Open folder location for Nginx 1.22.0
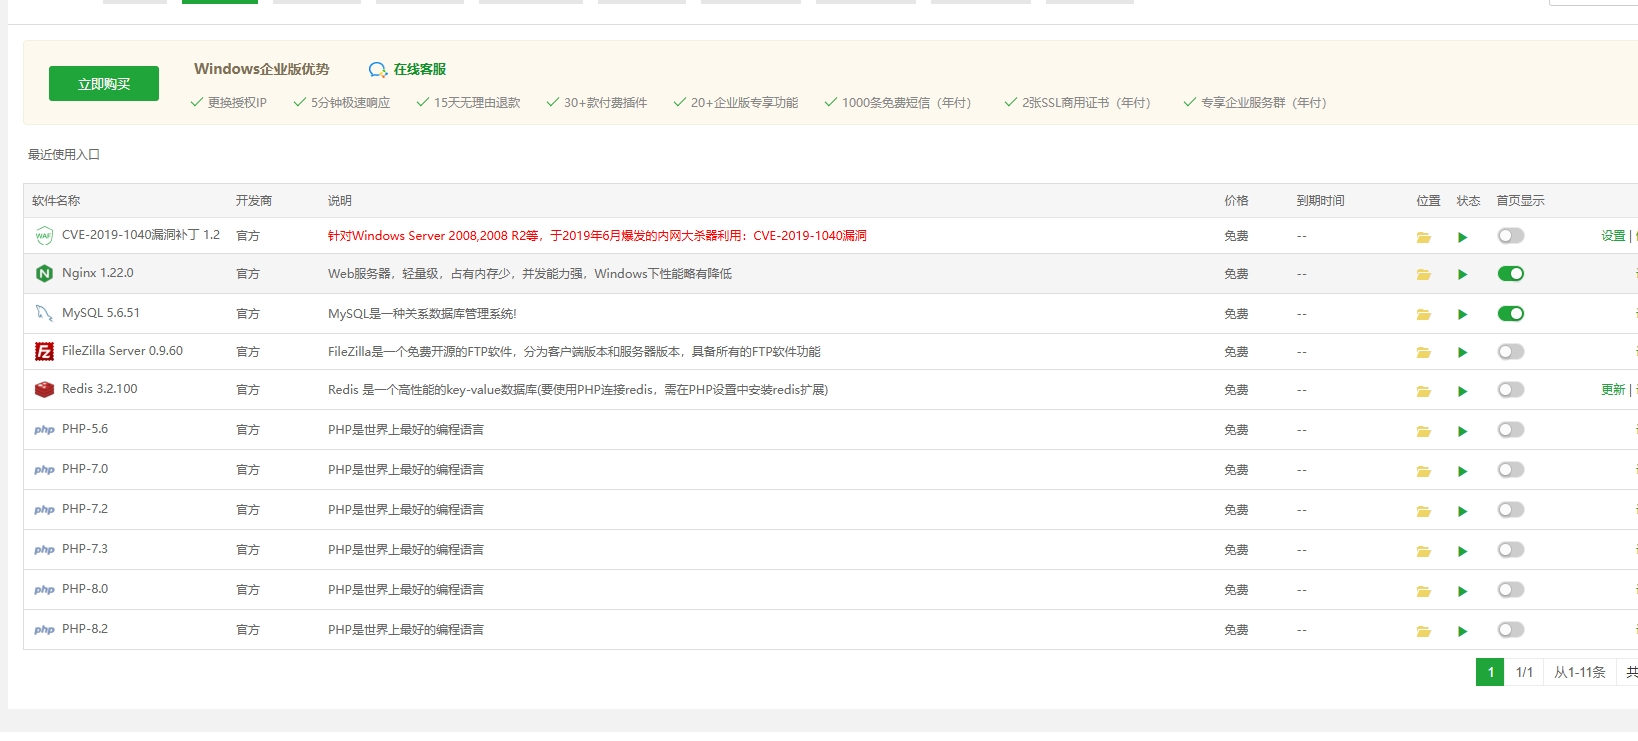Viewport: 1638px width, 741px height. pyautogui.click(x=1423, y=275)
